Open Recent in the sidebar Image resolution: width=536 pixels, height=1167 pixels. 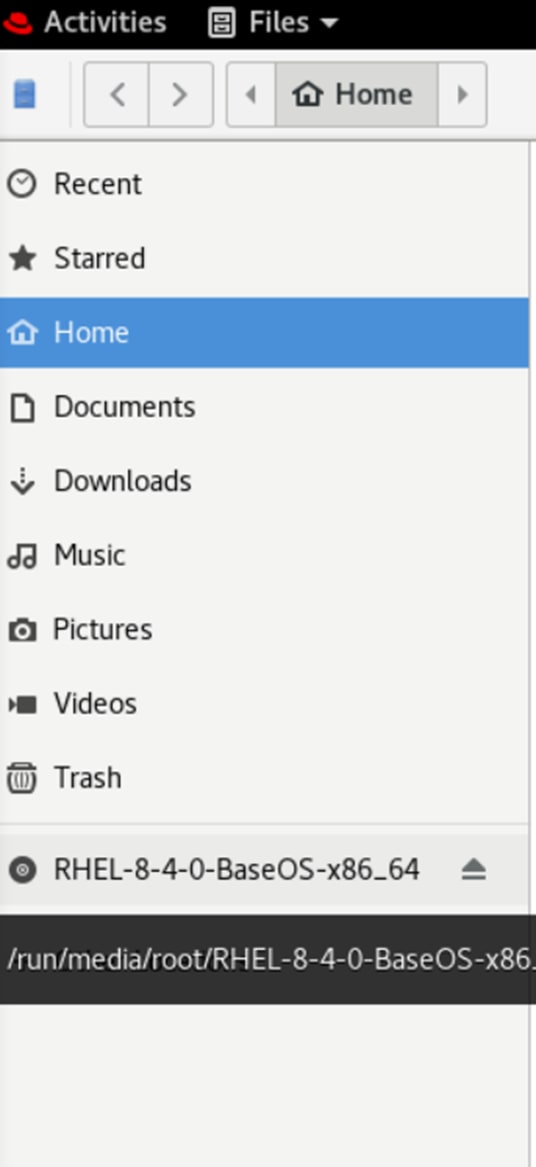point(264,184)
